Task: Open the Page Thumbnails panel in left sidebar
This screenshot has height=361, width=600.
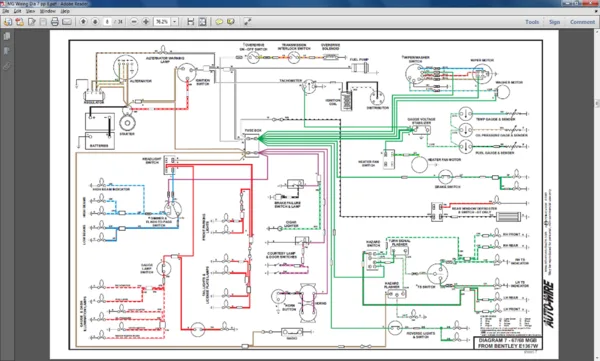Action: coord(7,36)
